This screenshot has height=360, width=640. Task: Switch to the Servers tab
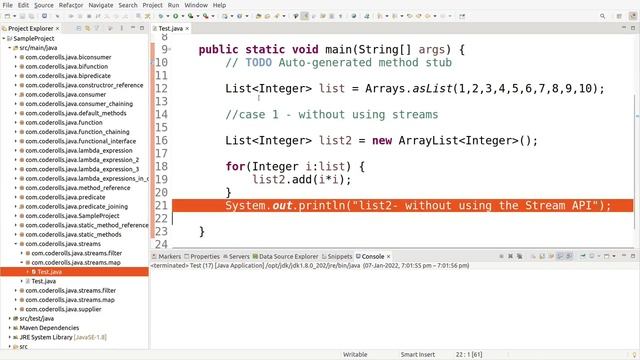pyautogui.click(x=236, y=256)
